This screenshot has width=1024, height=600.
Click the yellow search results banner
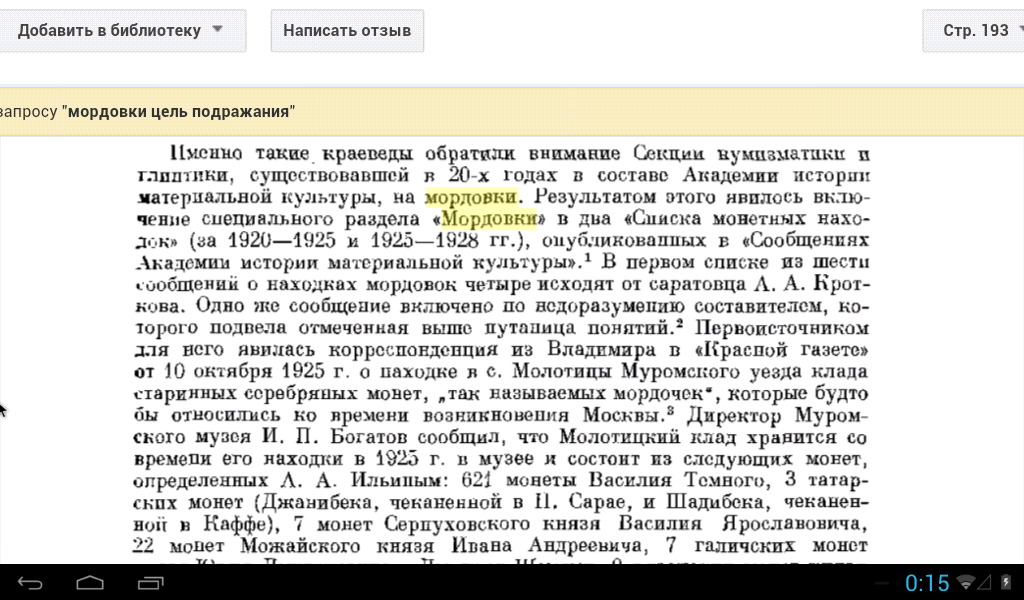600,112
